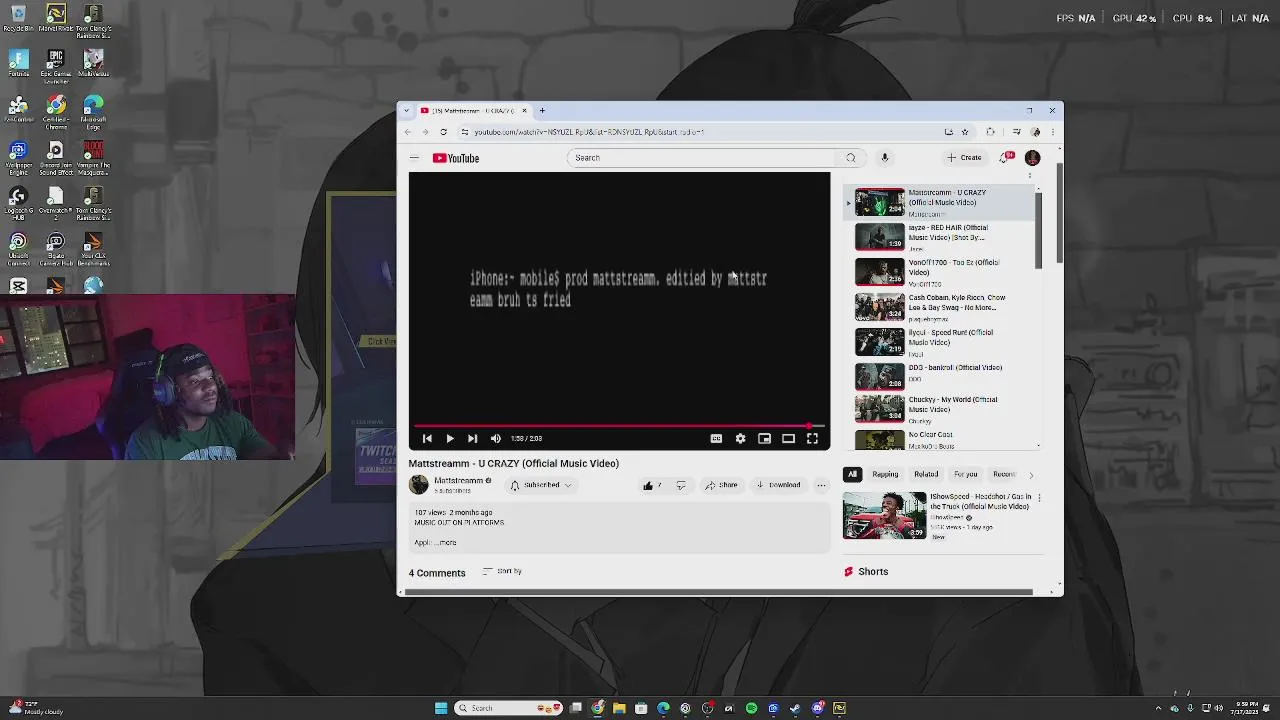
Task: Open the video settings gear
Action: tap(740, 438)
